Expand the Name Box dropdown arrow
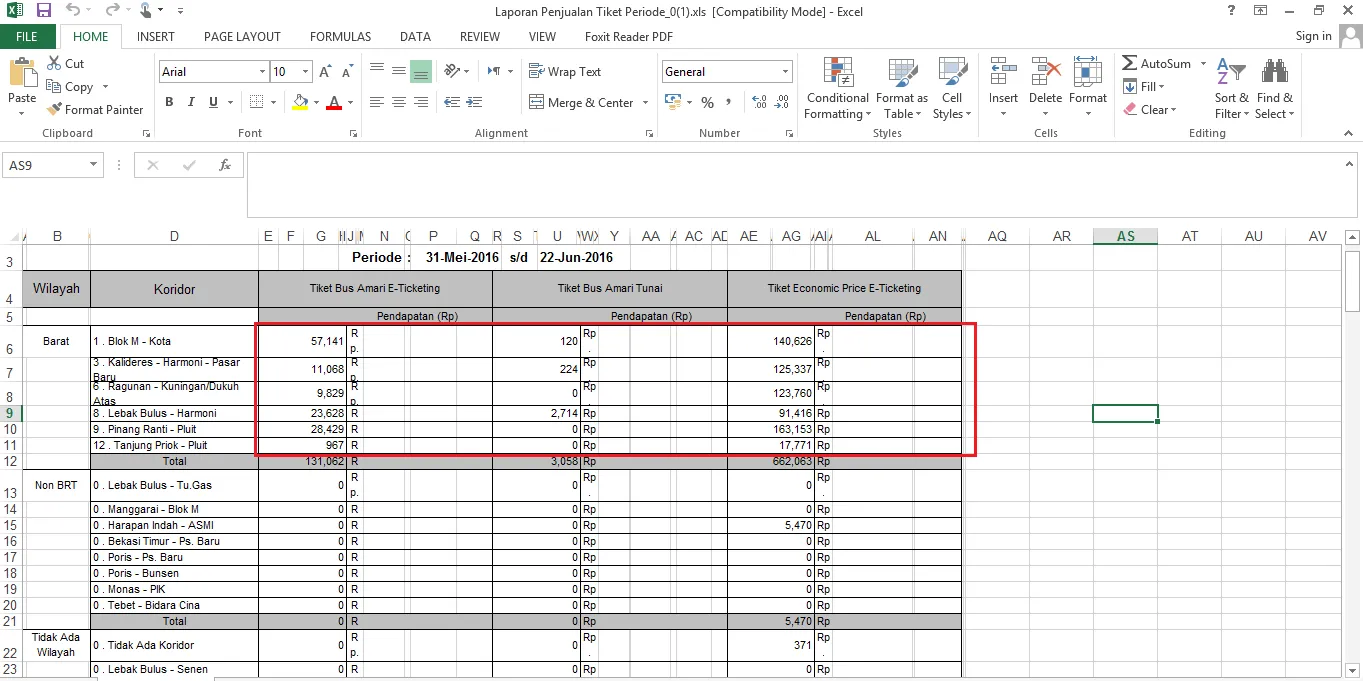Viewport: 1363px width, 681px height. pos(94,165)
